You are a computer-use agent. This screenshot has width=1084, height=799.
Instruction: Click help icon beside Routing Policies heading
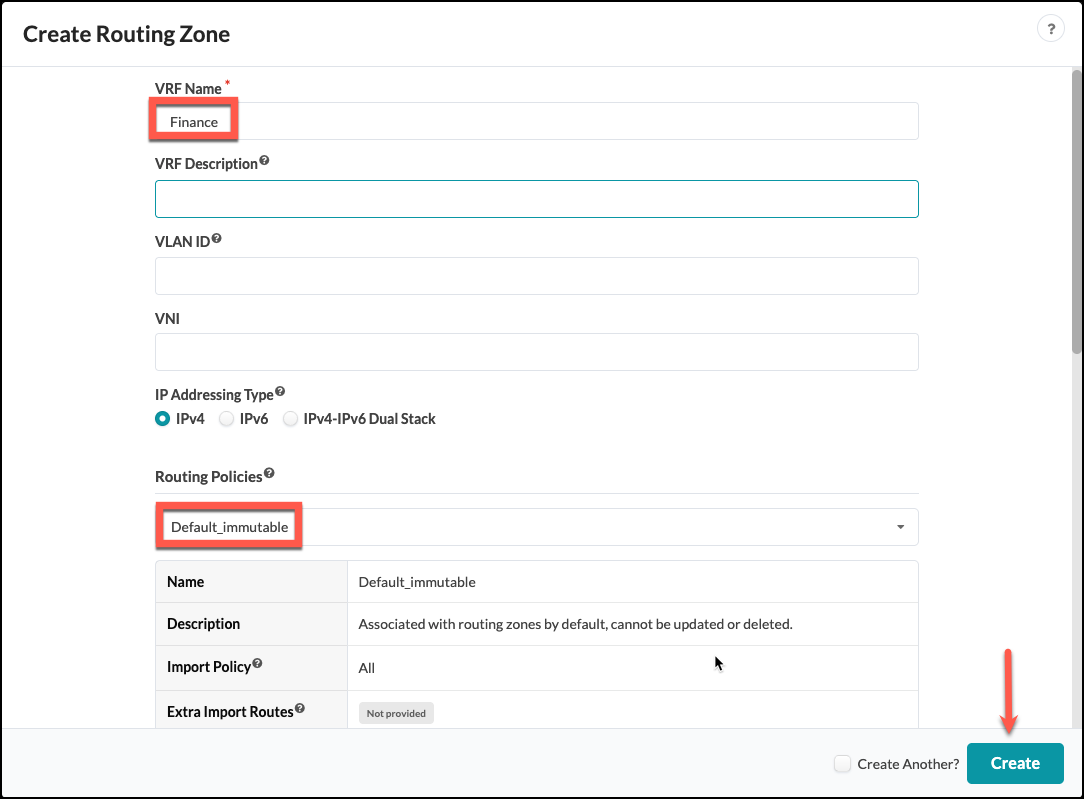tap(269, 474)
